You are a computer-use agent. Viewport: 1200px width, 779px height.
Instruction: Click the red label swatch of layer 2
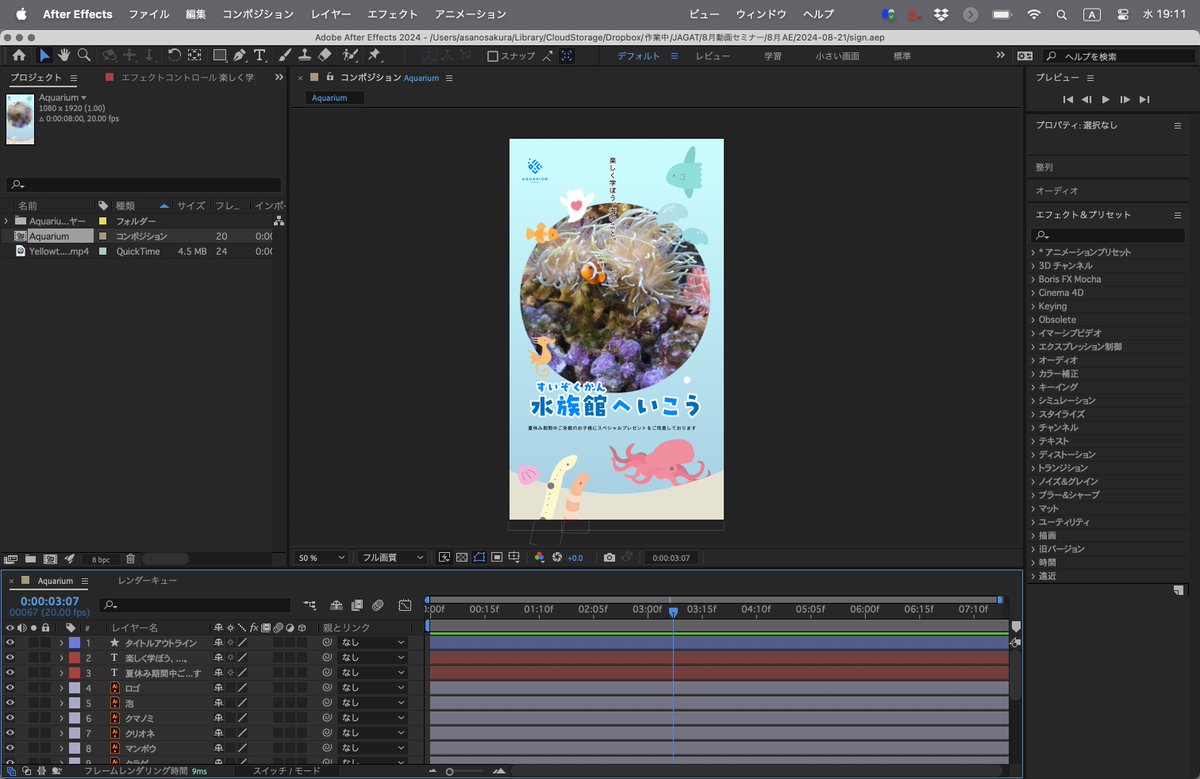74,658
